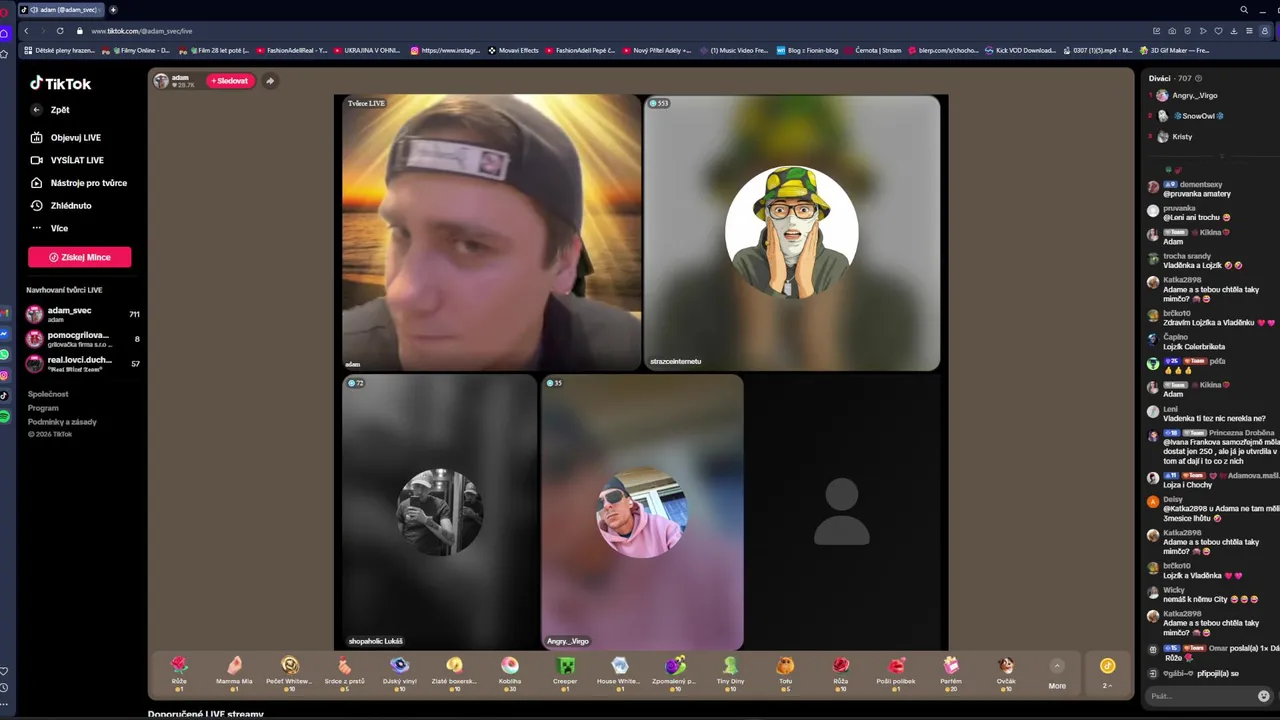Open Podmínky a zásady link
The image size is (1280, 720).
tap(62, 422)
